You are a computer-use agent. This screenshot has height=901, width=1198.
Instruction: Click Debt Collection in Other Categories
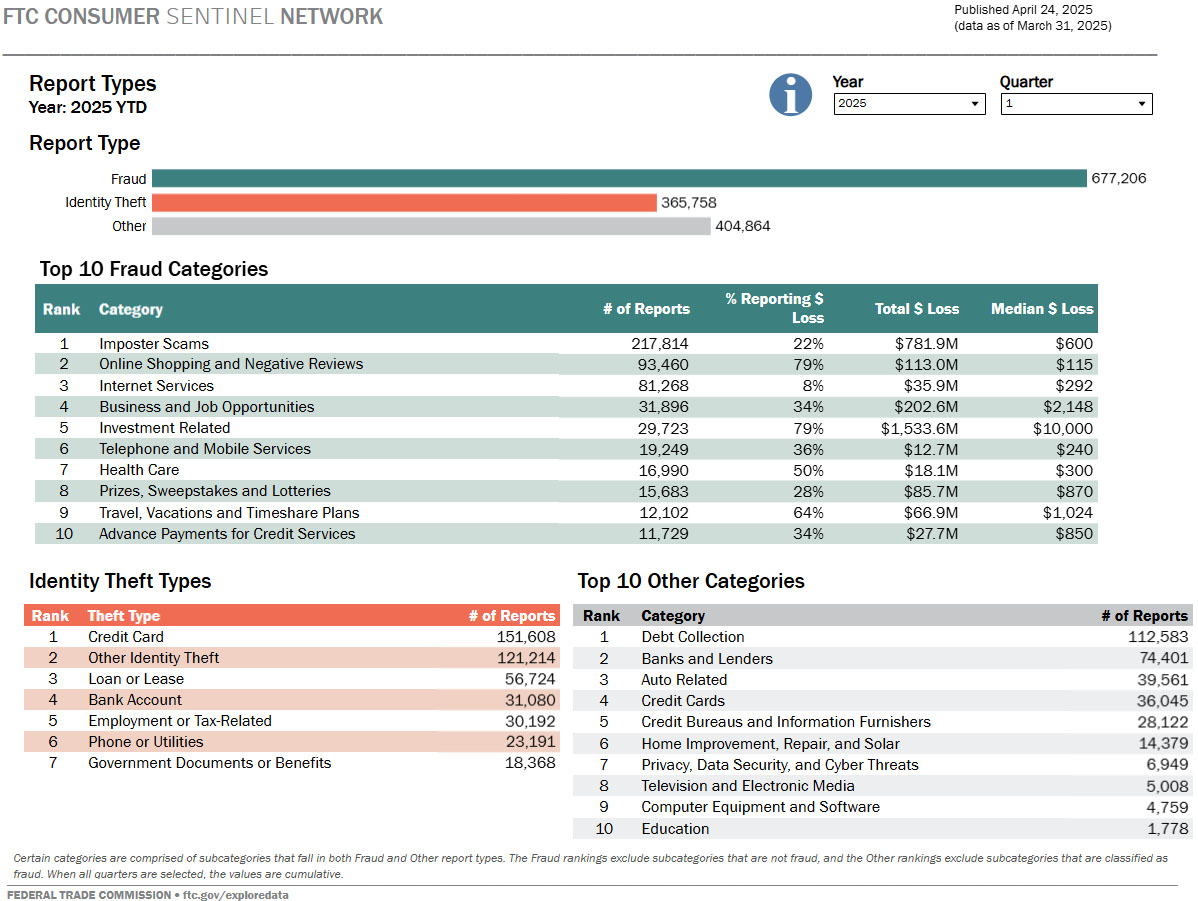click(692, 636)
